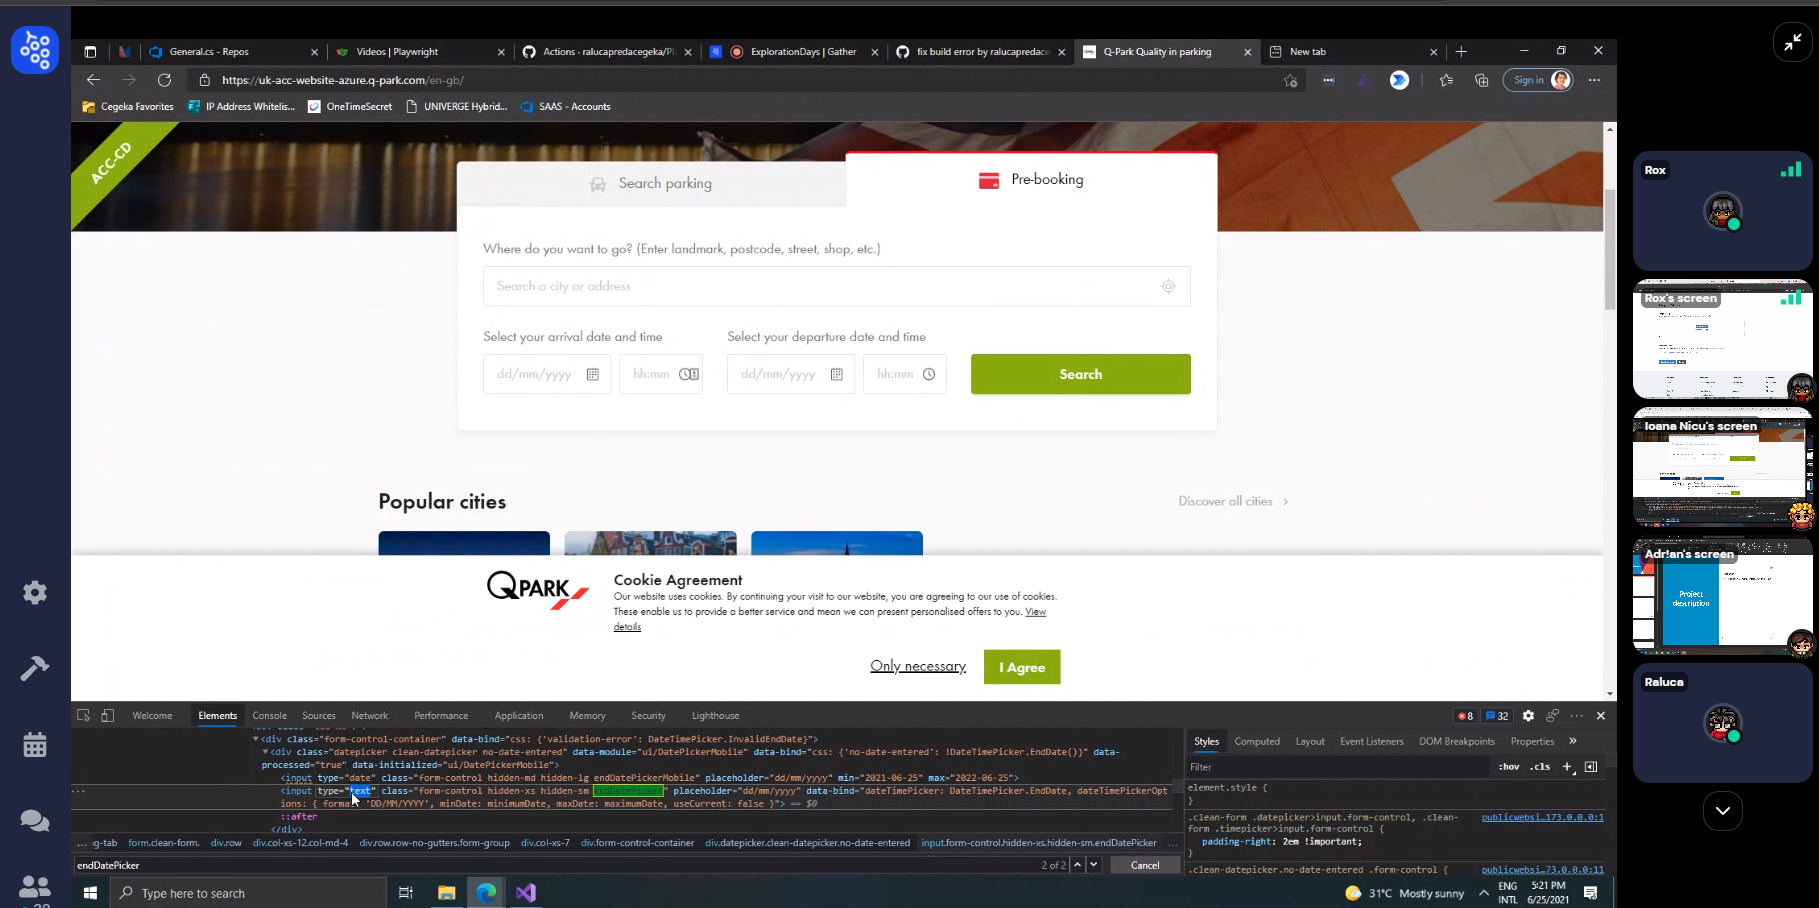
Task: Open DevTools Console tab
Action: pyautogui.click(x=269, y=715)
